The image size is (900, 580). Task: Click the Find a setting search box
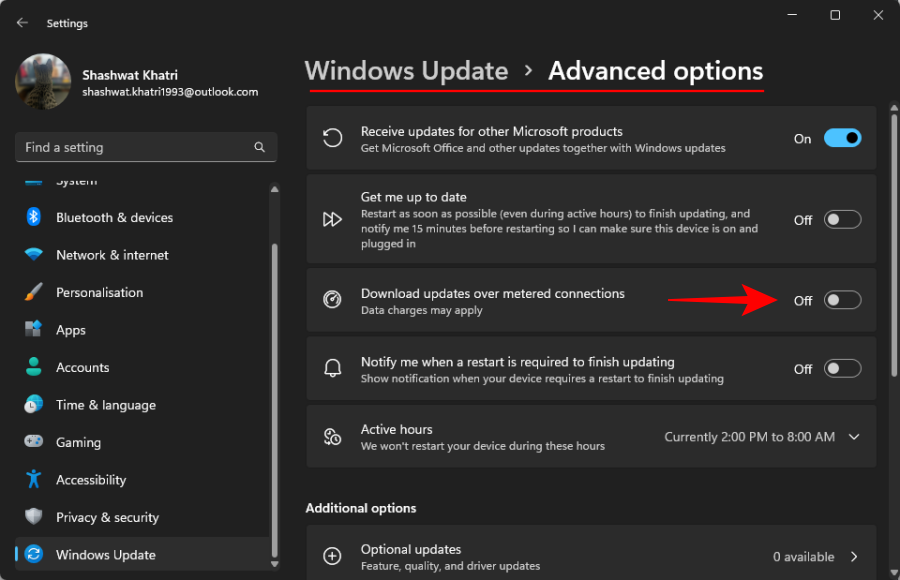[135, 147]
